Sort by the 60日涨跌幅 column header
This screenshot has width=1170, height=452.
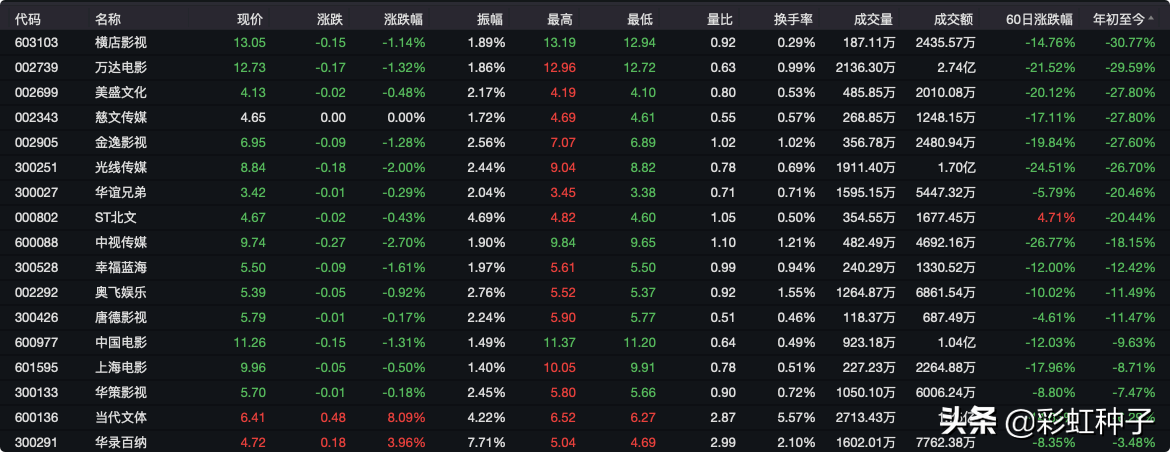click(1039, 20)
